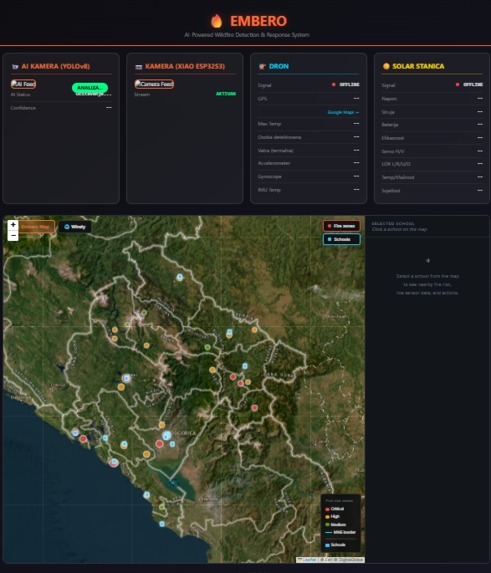Select the easternmost red critical fire marker

pos(255,408)
